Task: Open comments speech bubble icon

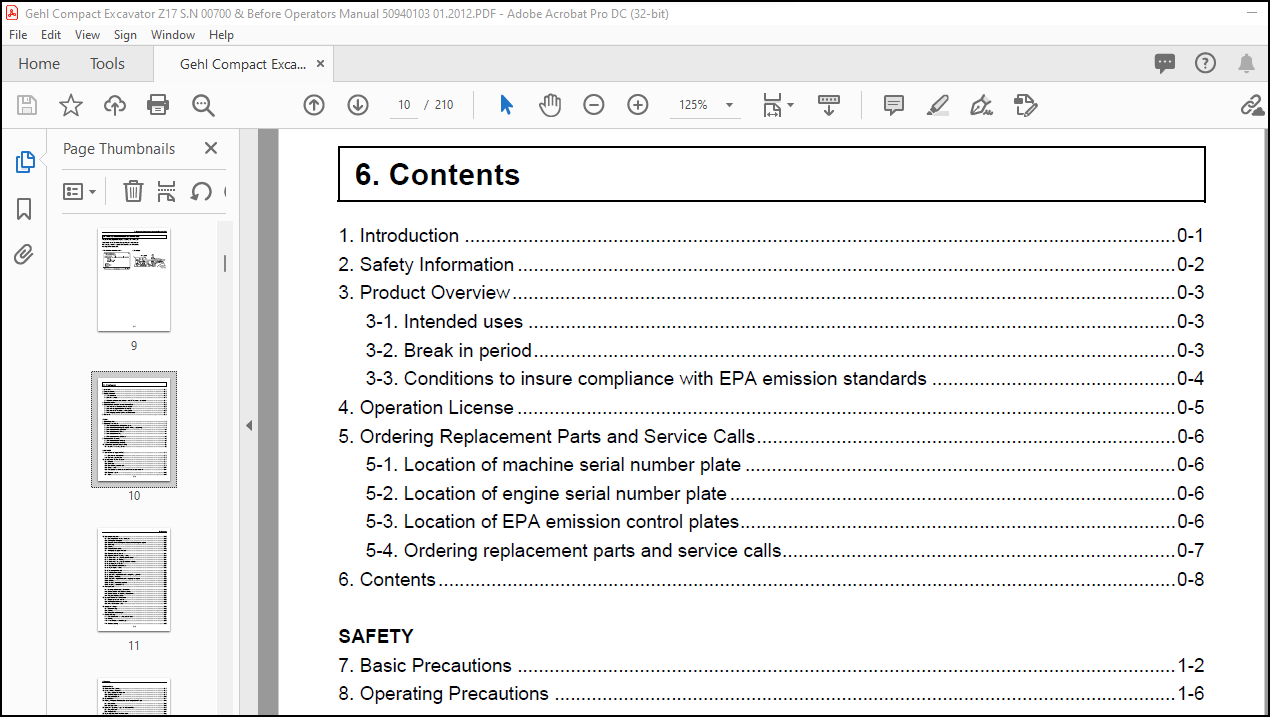Action: point(1165,63)
